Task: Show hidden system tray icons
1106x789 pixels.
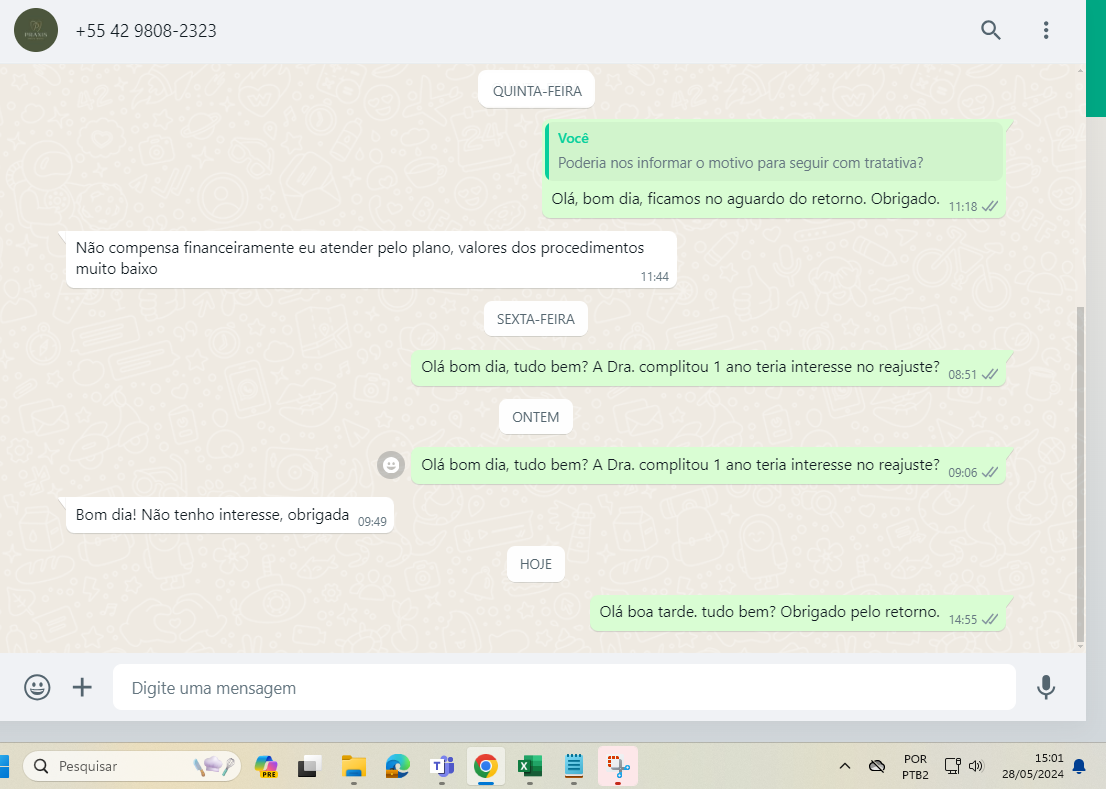Action: (x=844, y=766)
